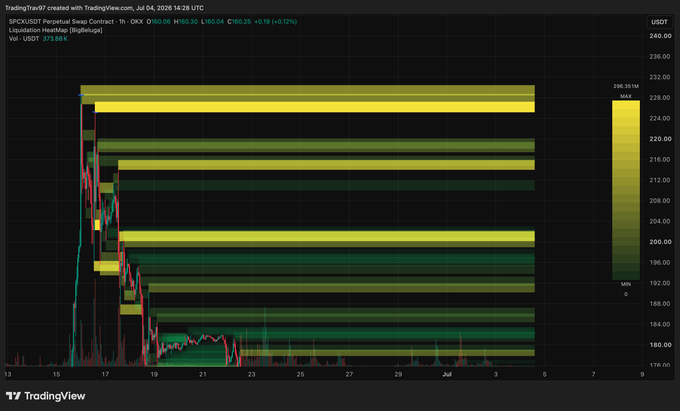Open the USDT currency selector button
Viewport: 680px width, 411px height.
[x=659, y=22]
